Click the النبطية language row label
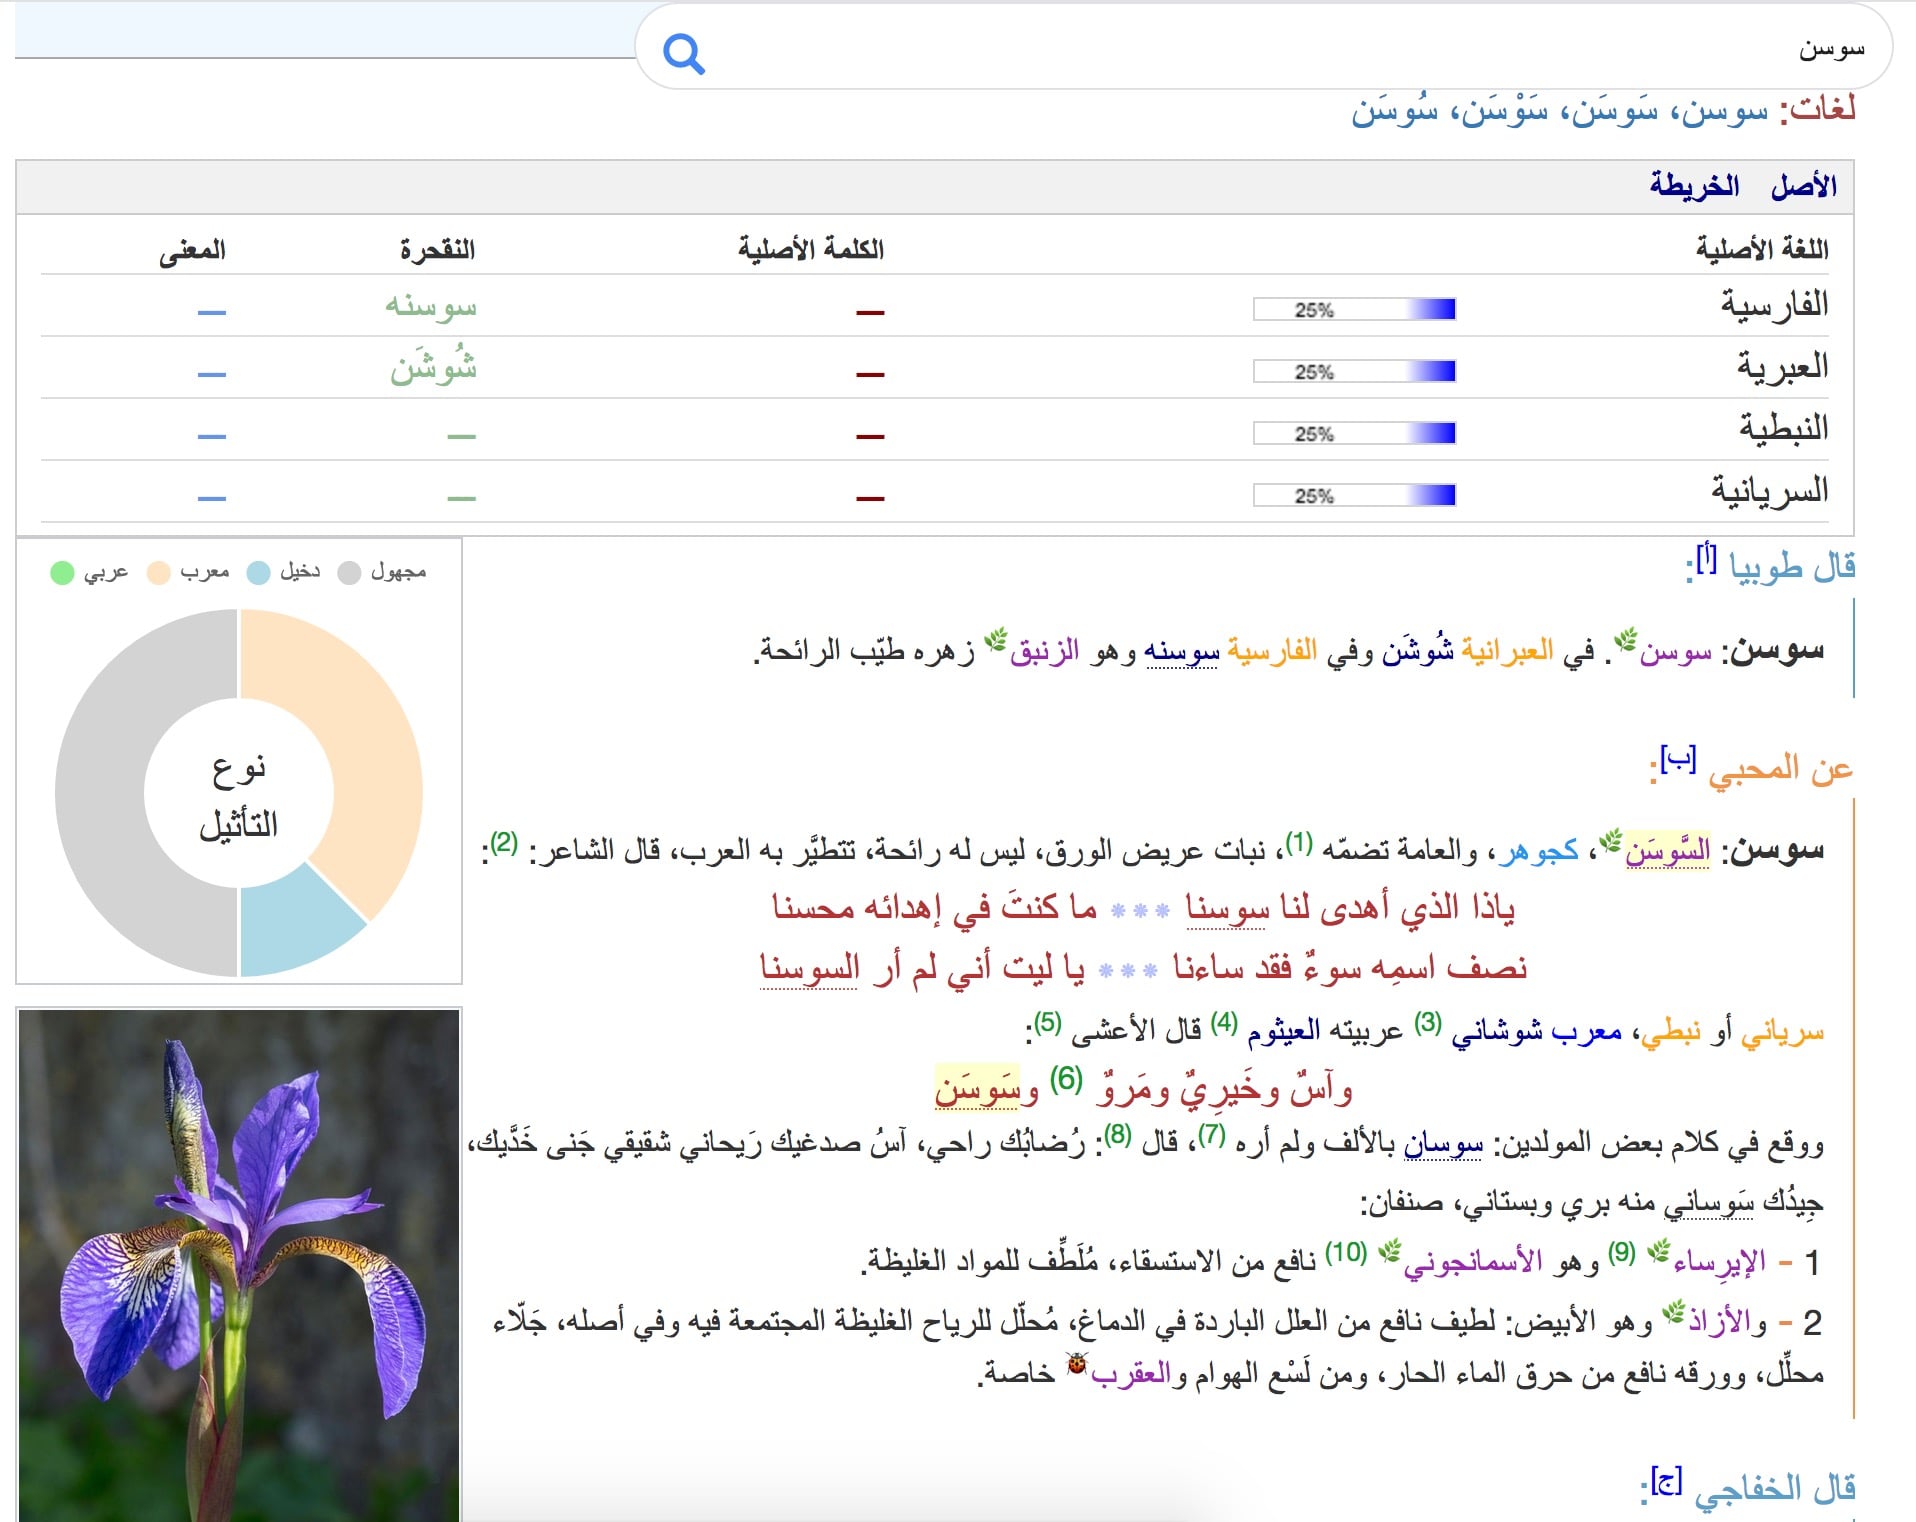Screen dimensions: 1916x1522 (1783, 428)
